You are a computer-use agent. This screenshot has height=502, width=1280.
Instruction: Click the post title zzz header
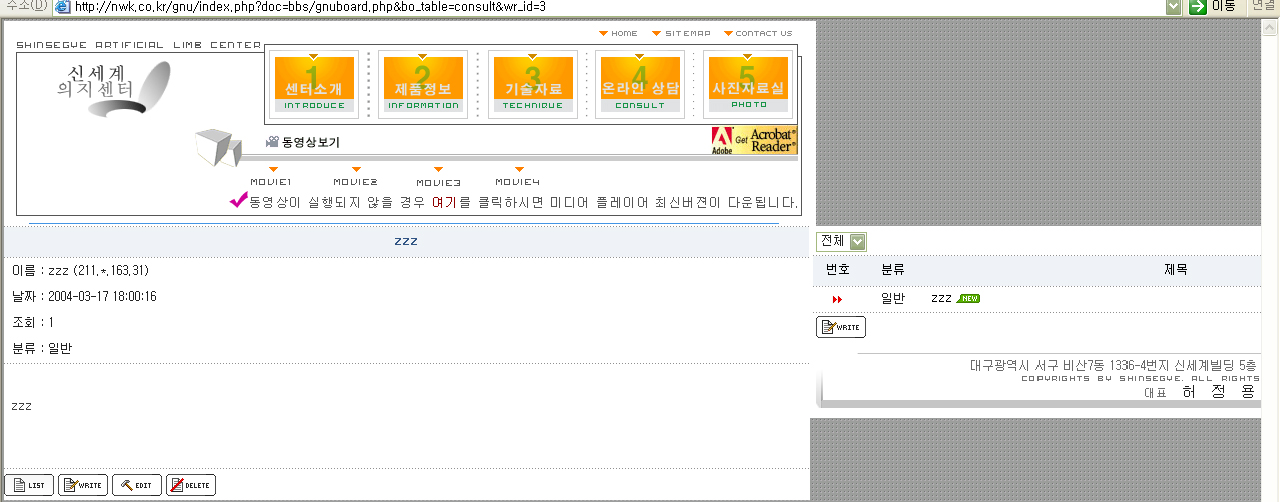406,241
